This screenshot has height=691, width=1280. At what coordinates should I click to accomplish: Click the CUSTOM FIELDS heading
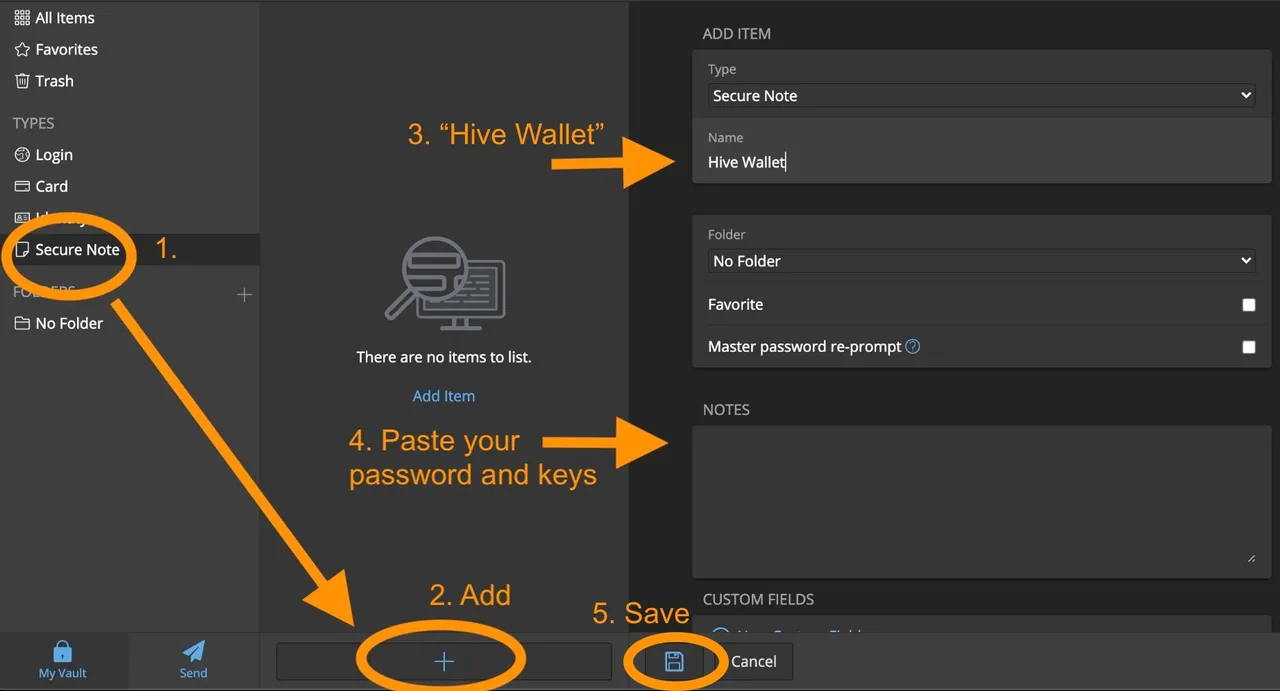(x=758, y=599)
